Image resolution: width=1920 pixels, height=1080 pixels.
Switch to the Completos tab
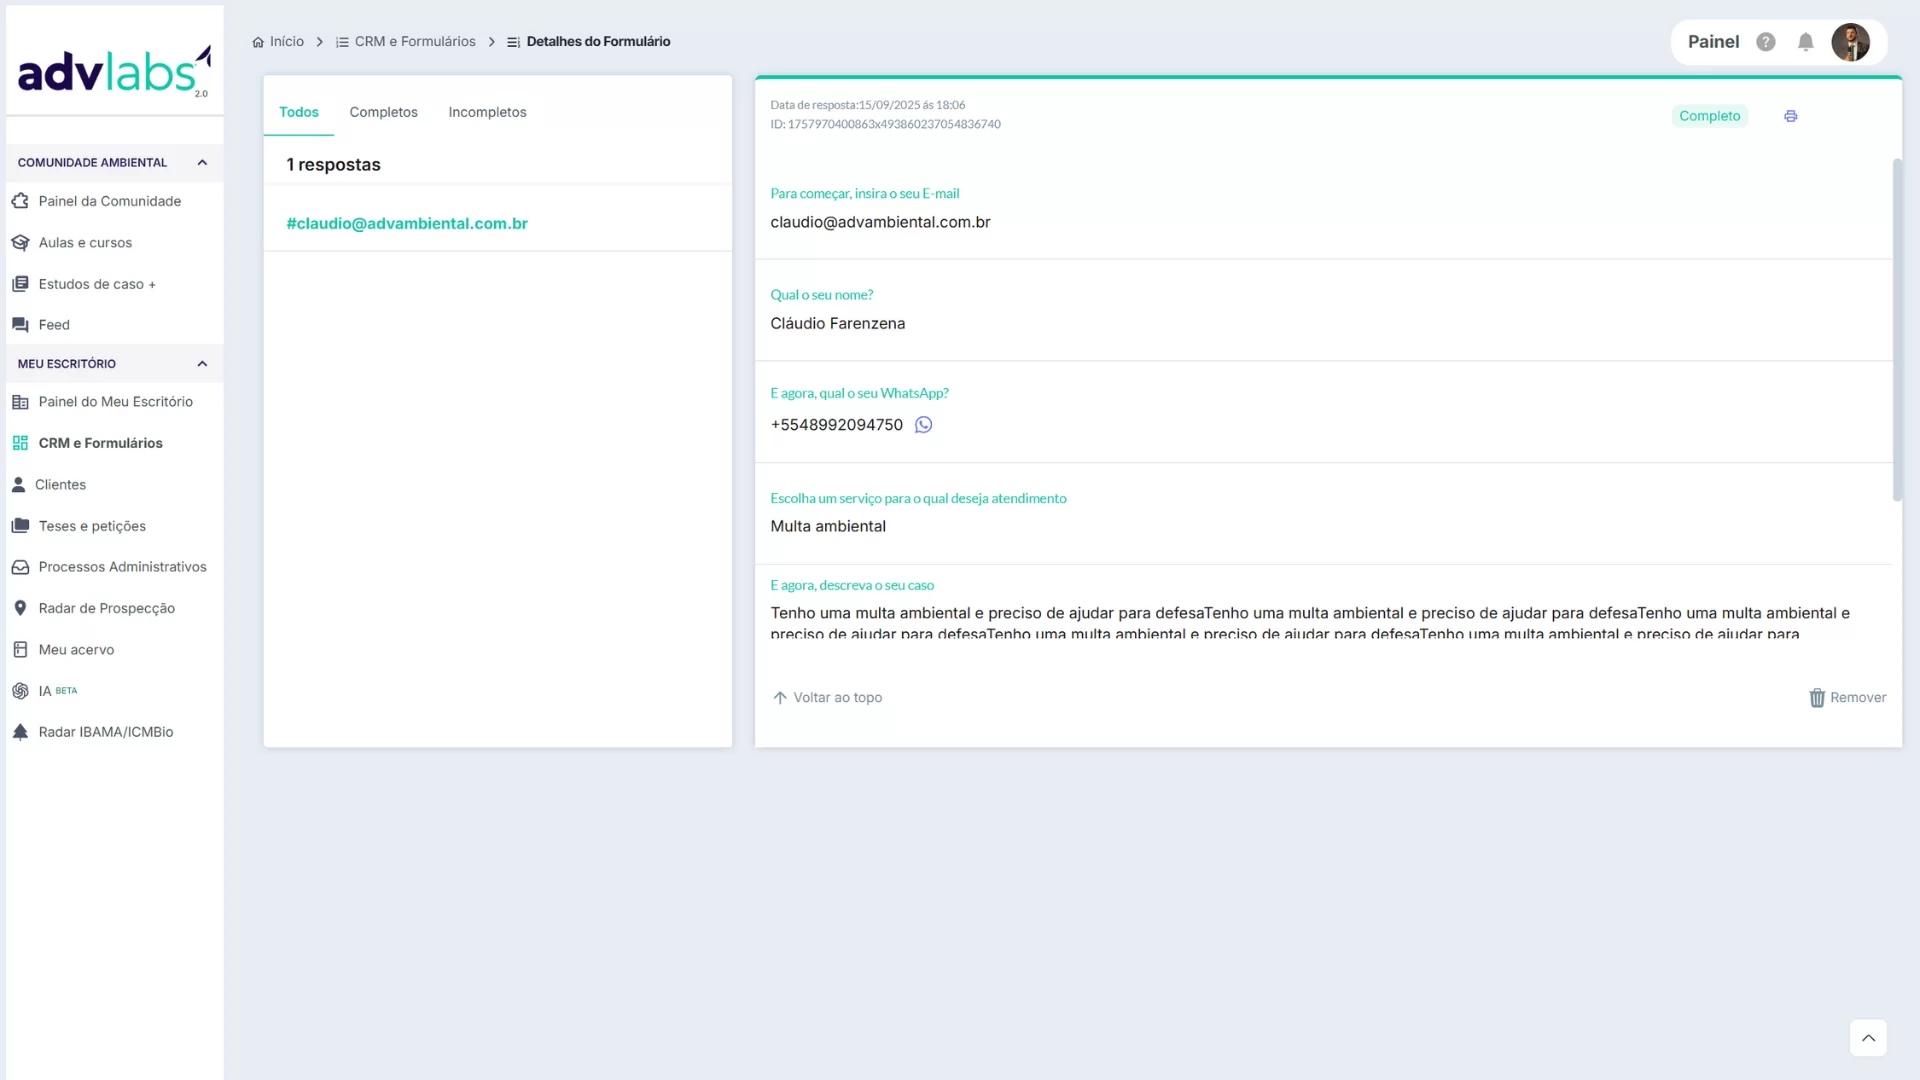coord(383,112)
